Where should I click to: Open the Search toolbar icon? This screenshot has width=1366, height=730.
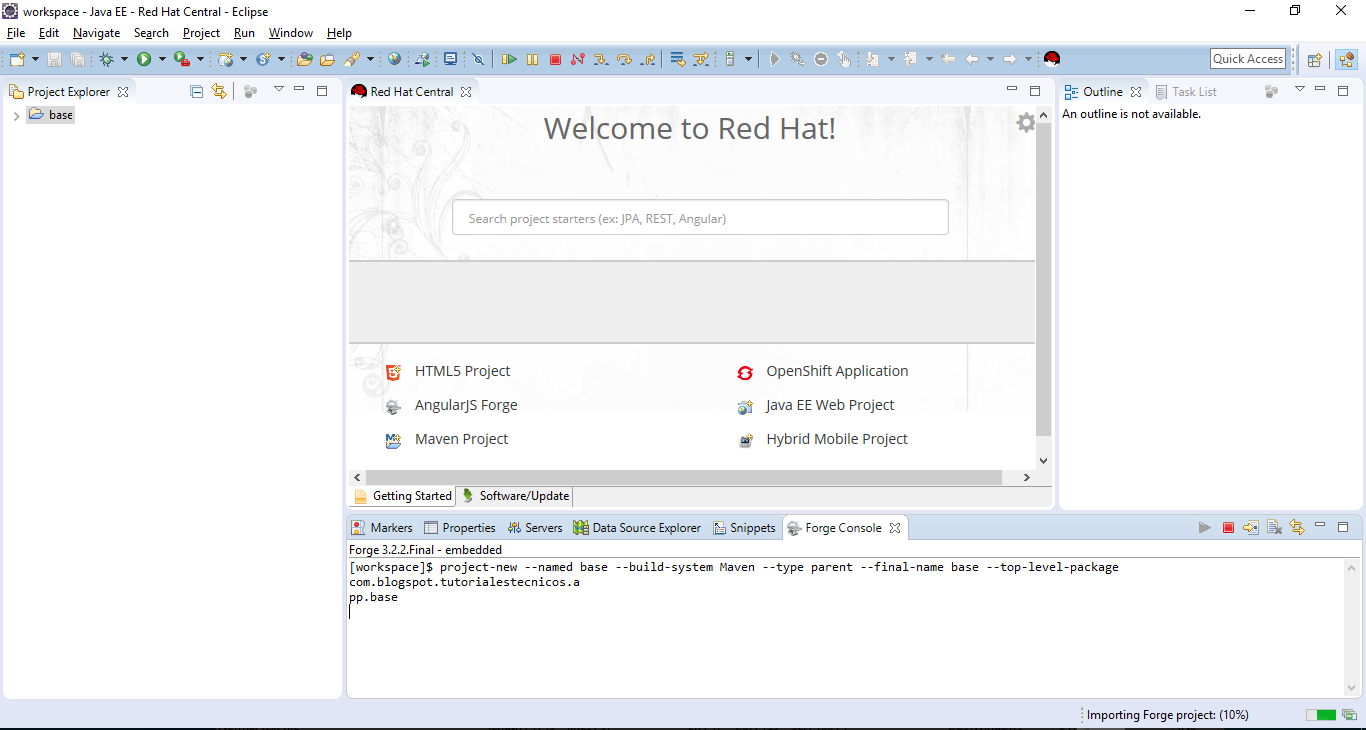click(x=357, y=59)
